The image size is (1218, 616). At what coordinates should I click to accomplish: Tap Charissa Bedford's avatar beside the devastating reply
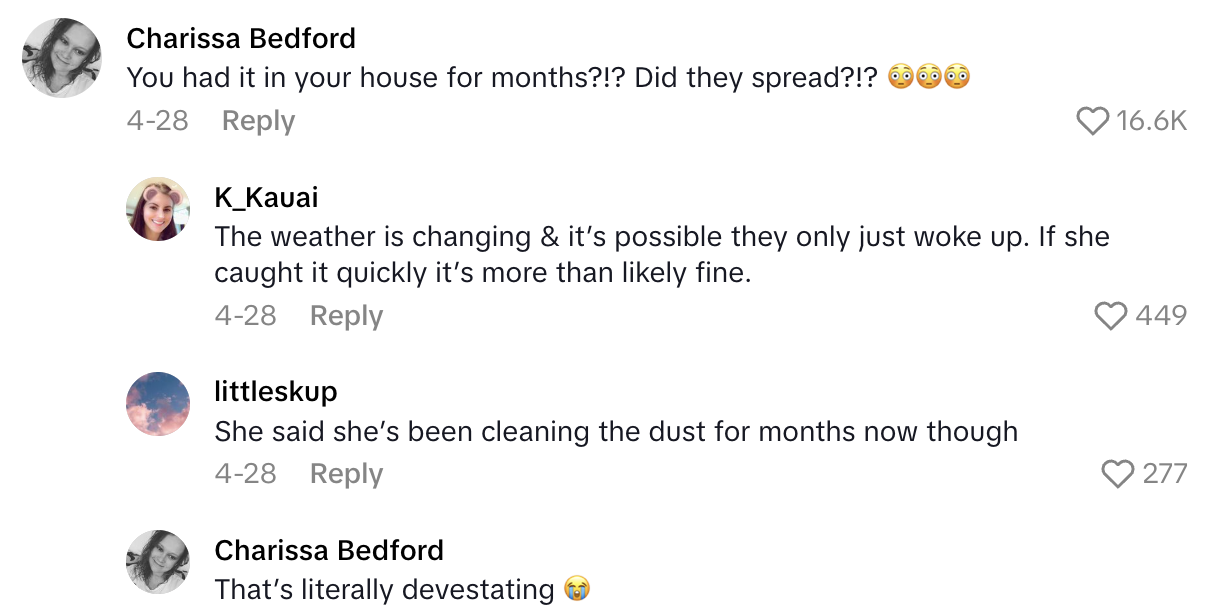[158, 562]
